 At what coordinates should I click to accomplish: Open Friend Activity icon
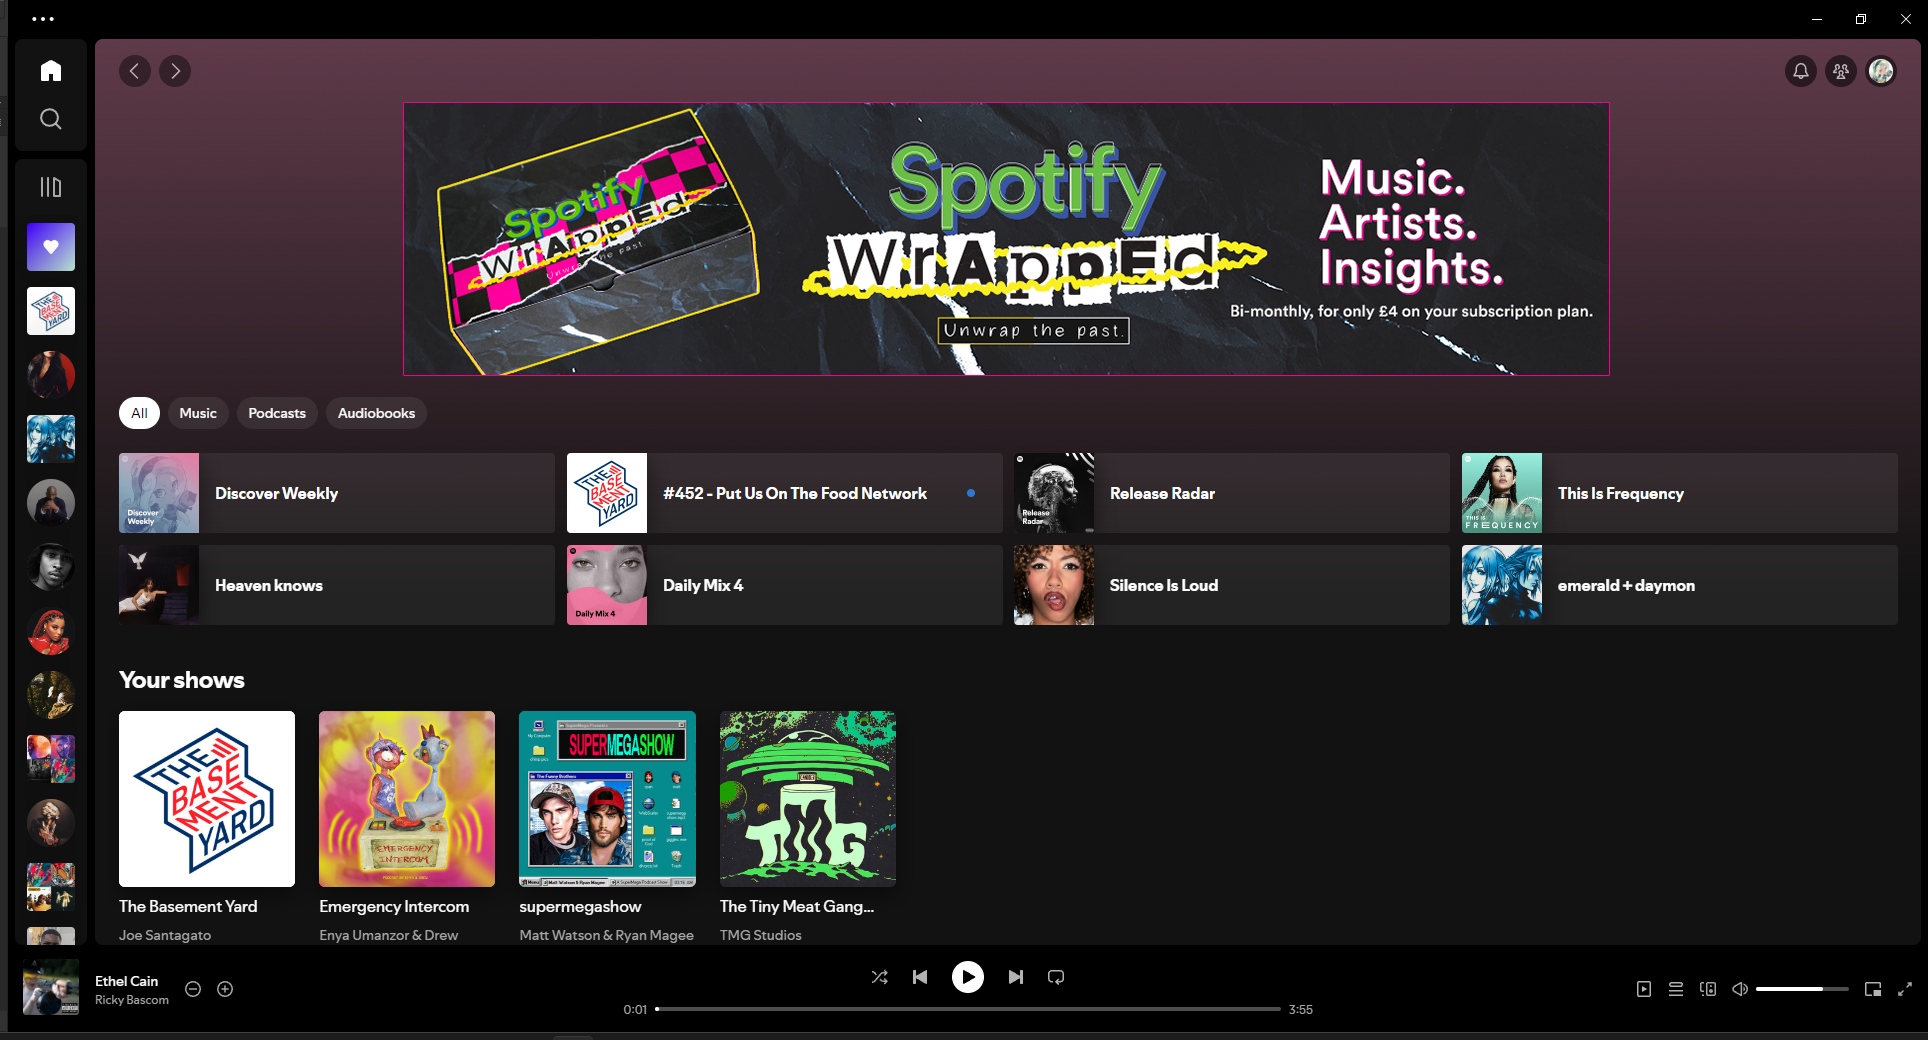pos(1841,71)
